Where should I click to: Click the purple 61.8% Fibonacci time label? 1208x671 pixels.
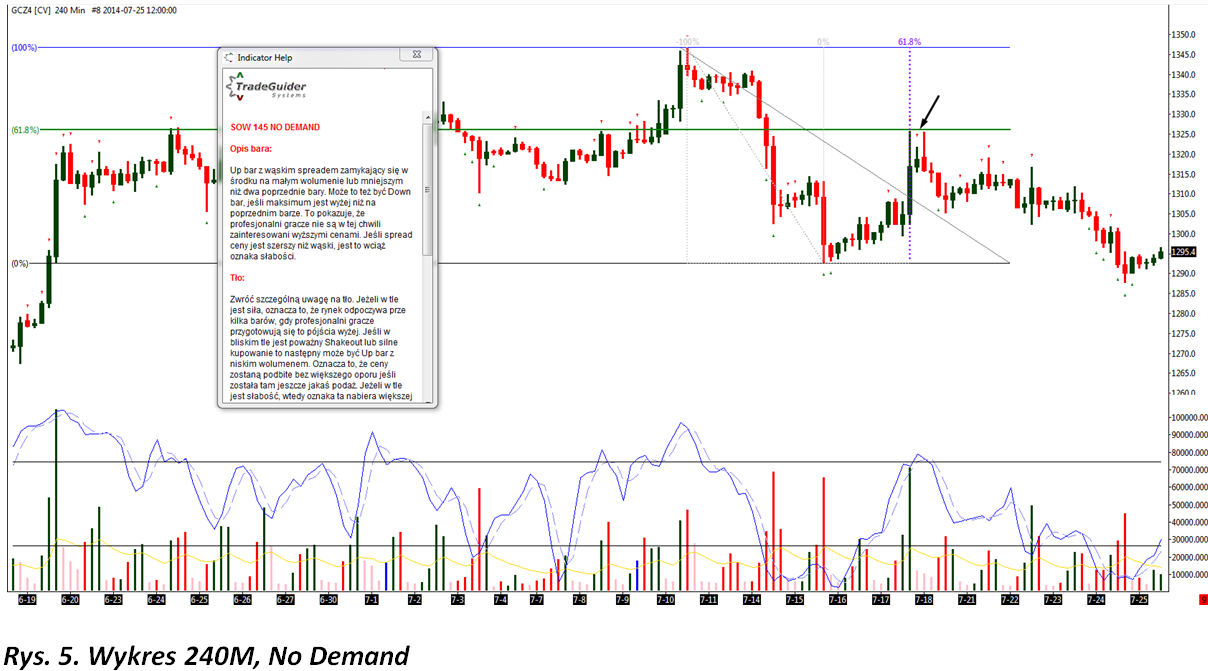pyautogui.click(x=909, y=42)
